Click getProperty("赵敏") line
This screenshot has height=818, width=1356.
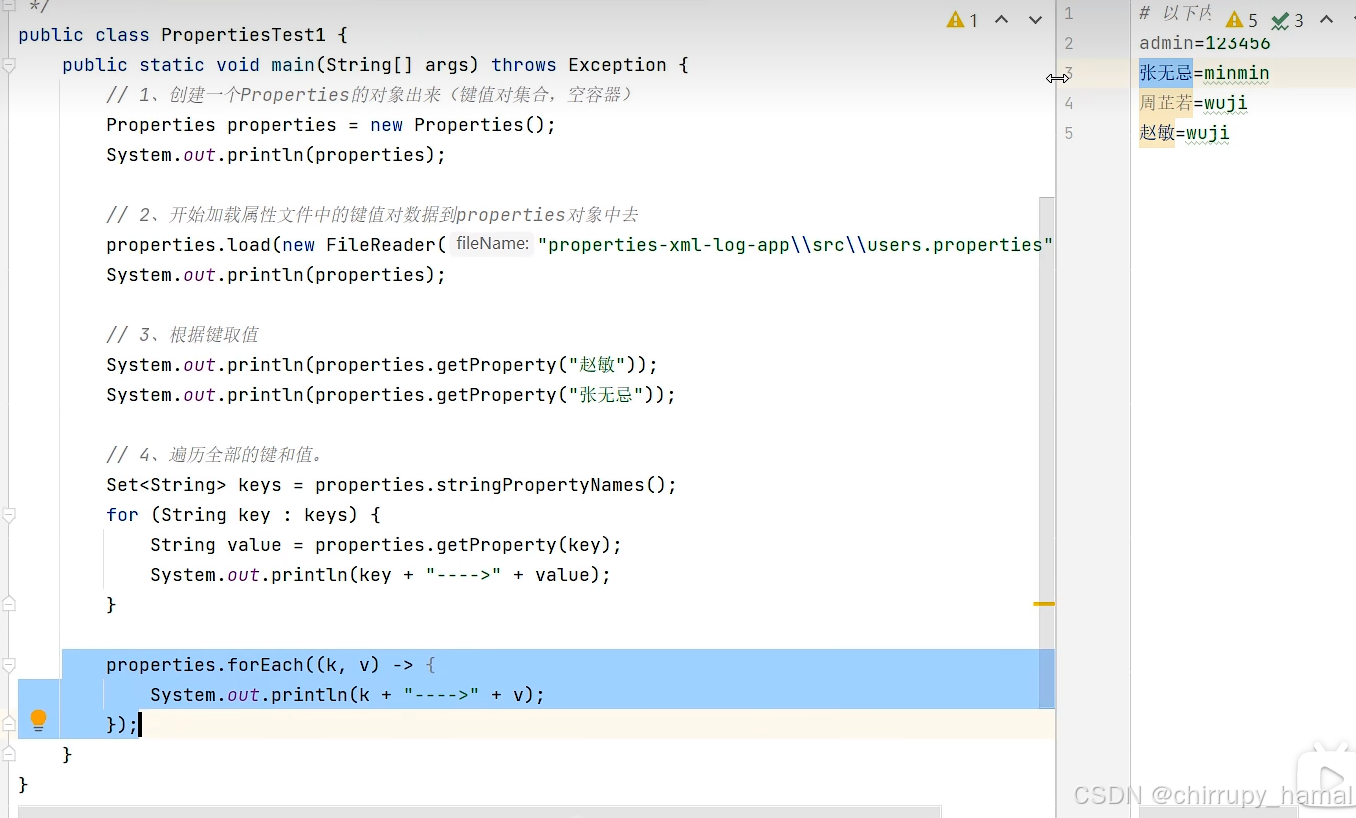(x=382, y=365)
